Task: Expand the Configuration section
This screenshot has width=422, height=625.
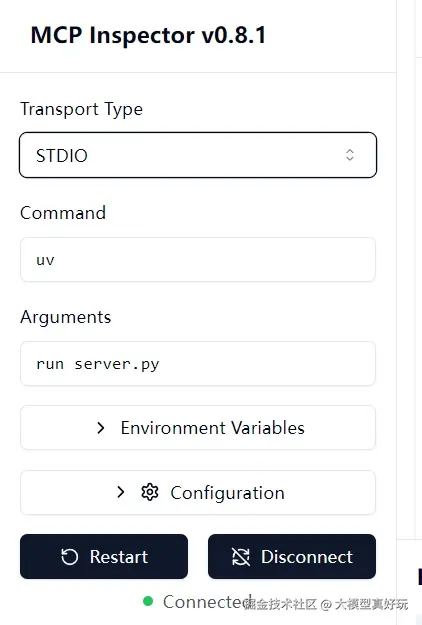Action: [198, 492]
